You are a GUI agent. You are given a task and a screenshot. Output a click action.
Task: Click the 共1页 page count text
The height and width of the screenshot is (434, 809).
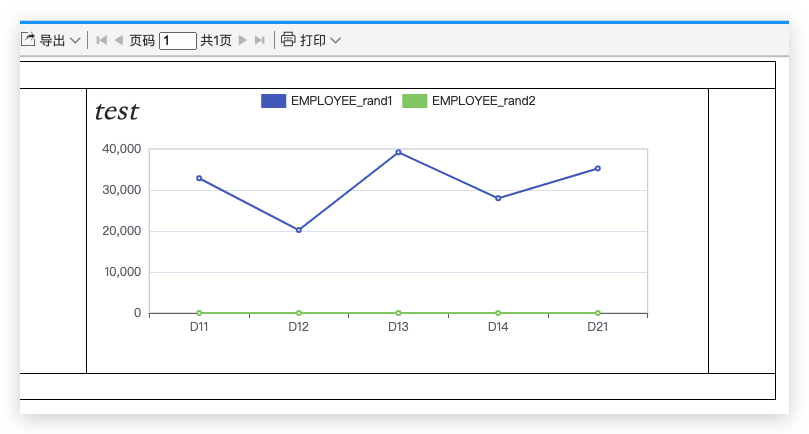(x=216, y=40)
